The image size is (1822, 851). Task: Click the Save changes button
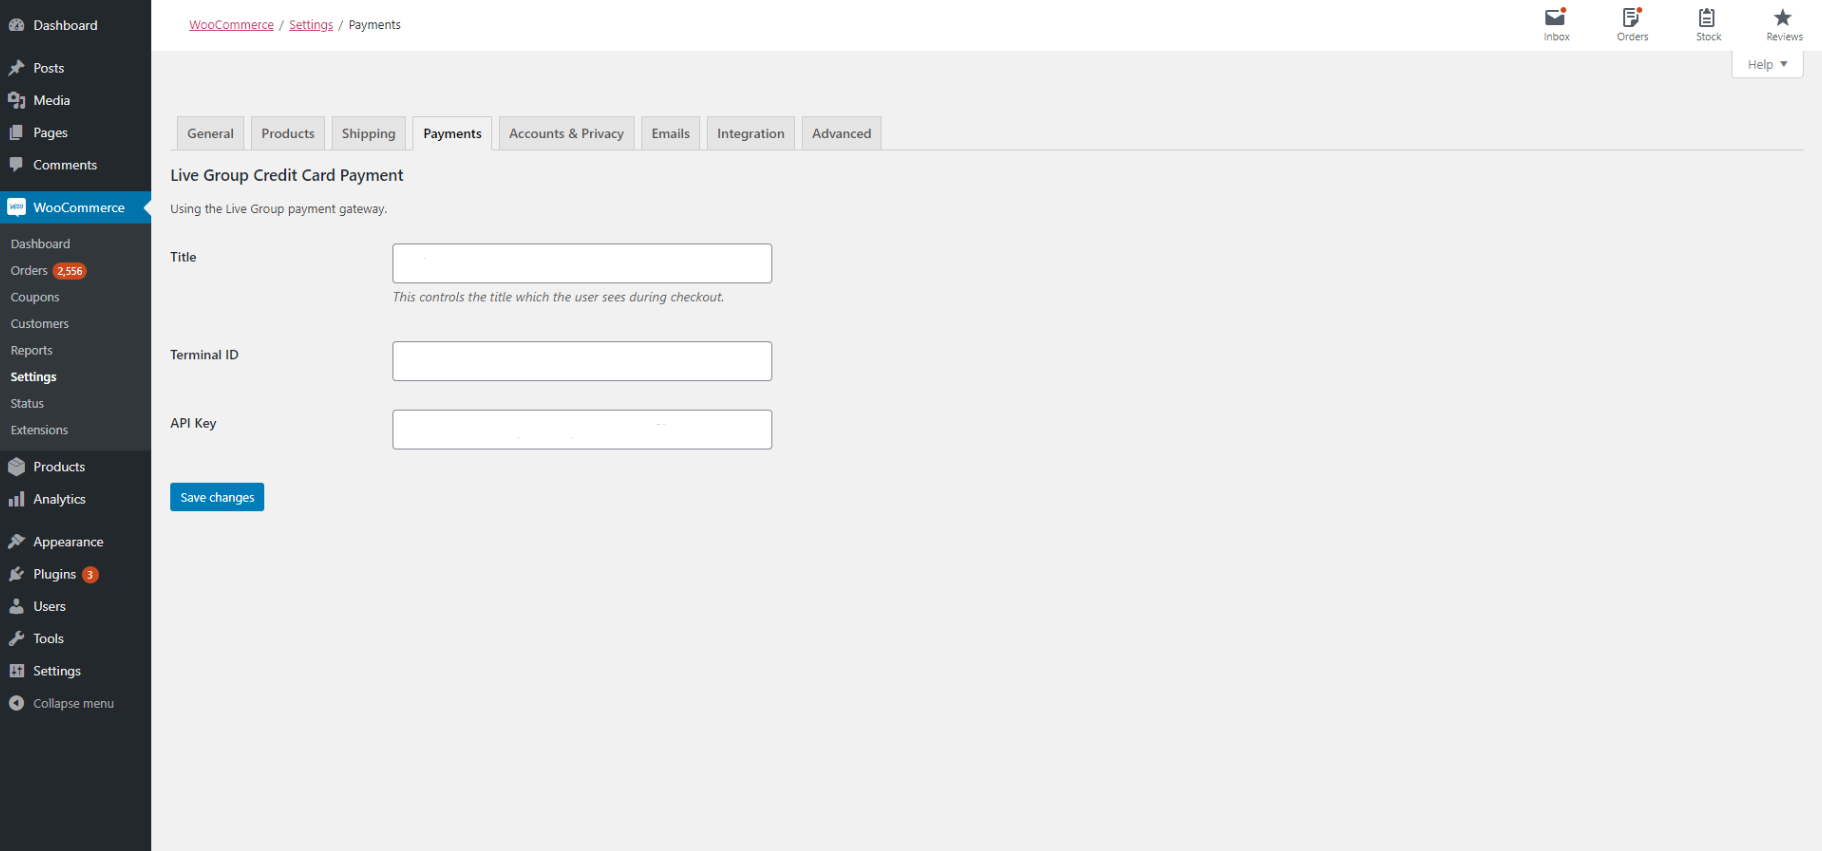click(x=217, y=497)
